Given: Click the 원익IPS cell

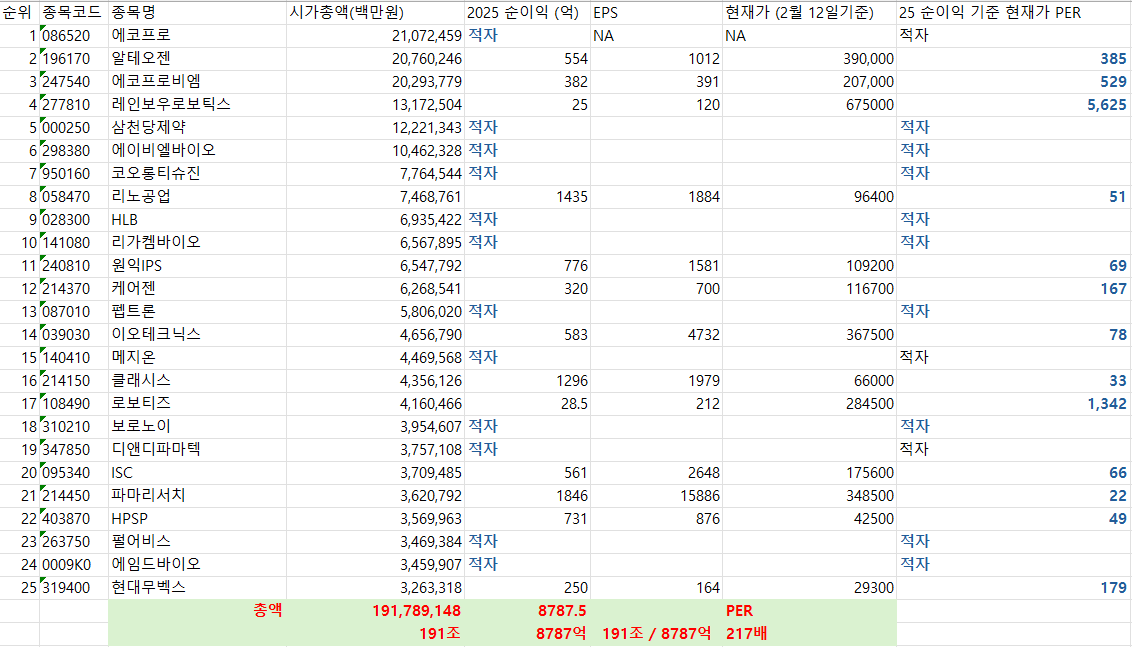Looking at the screenshot, I should coord(197,266).
